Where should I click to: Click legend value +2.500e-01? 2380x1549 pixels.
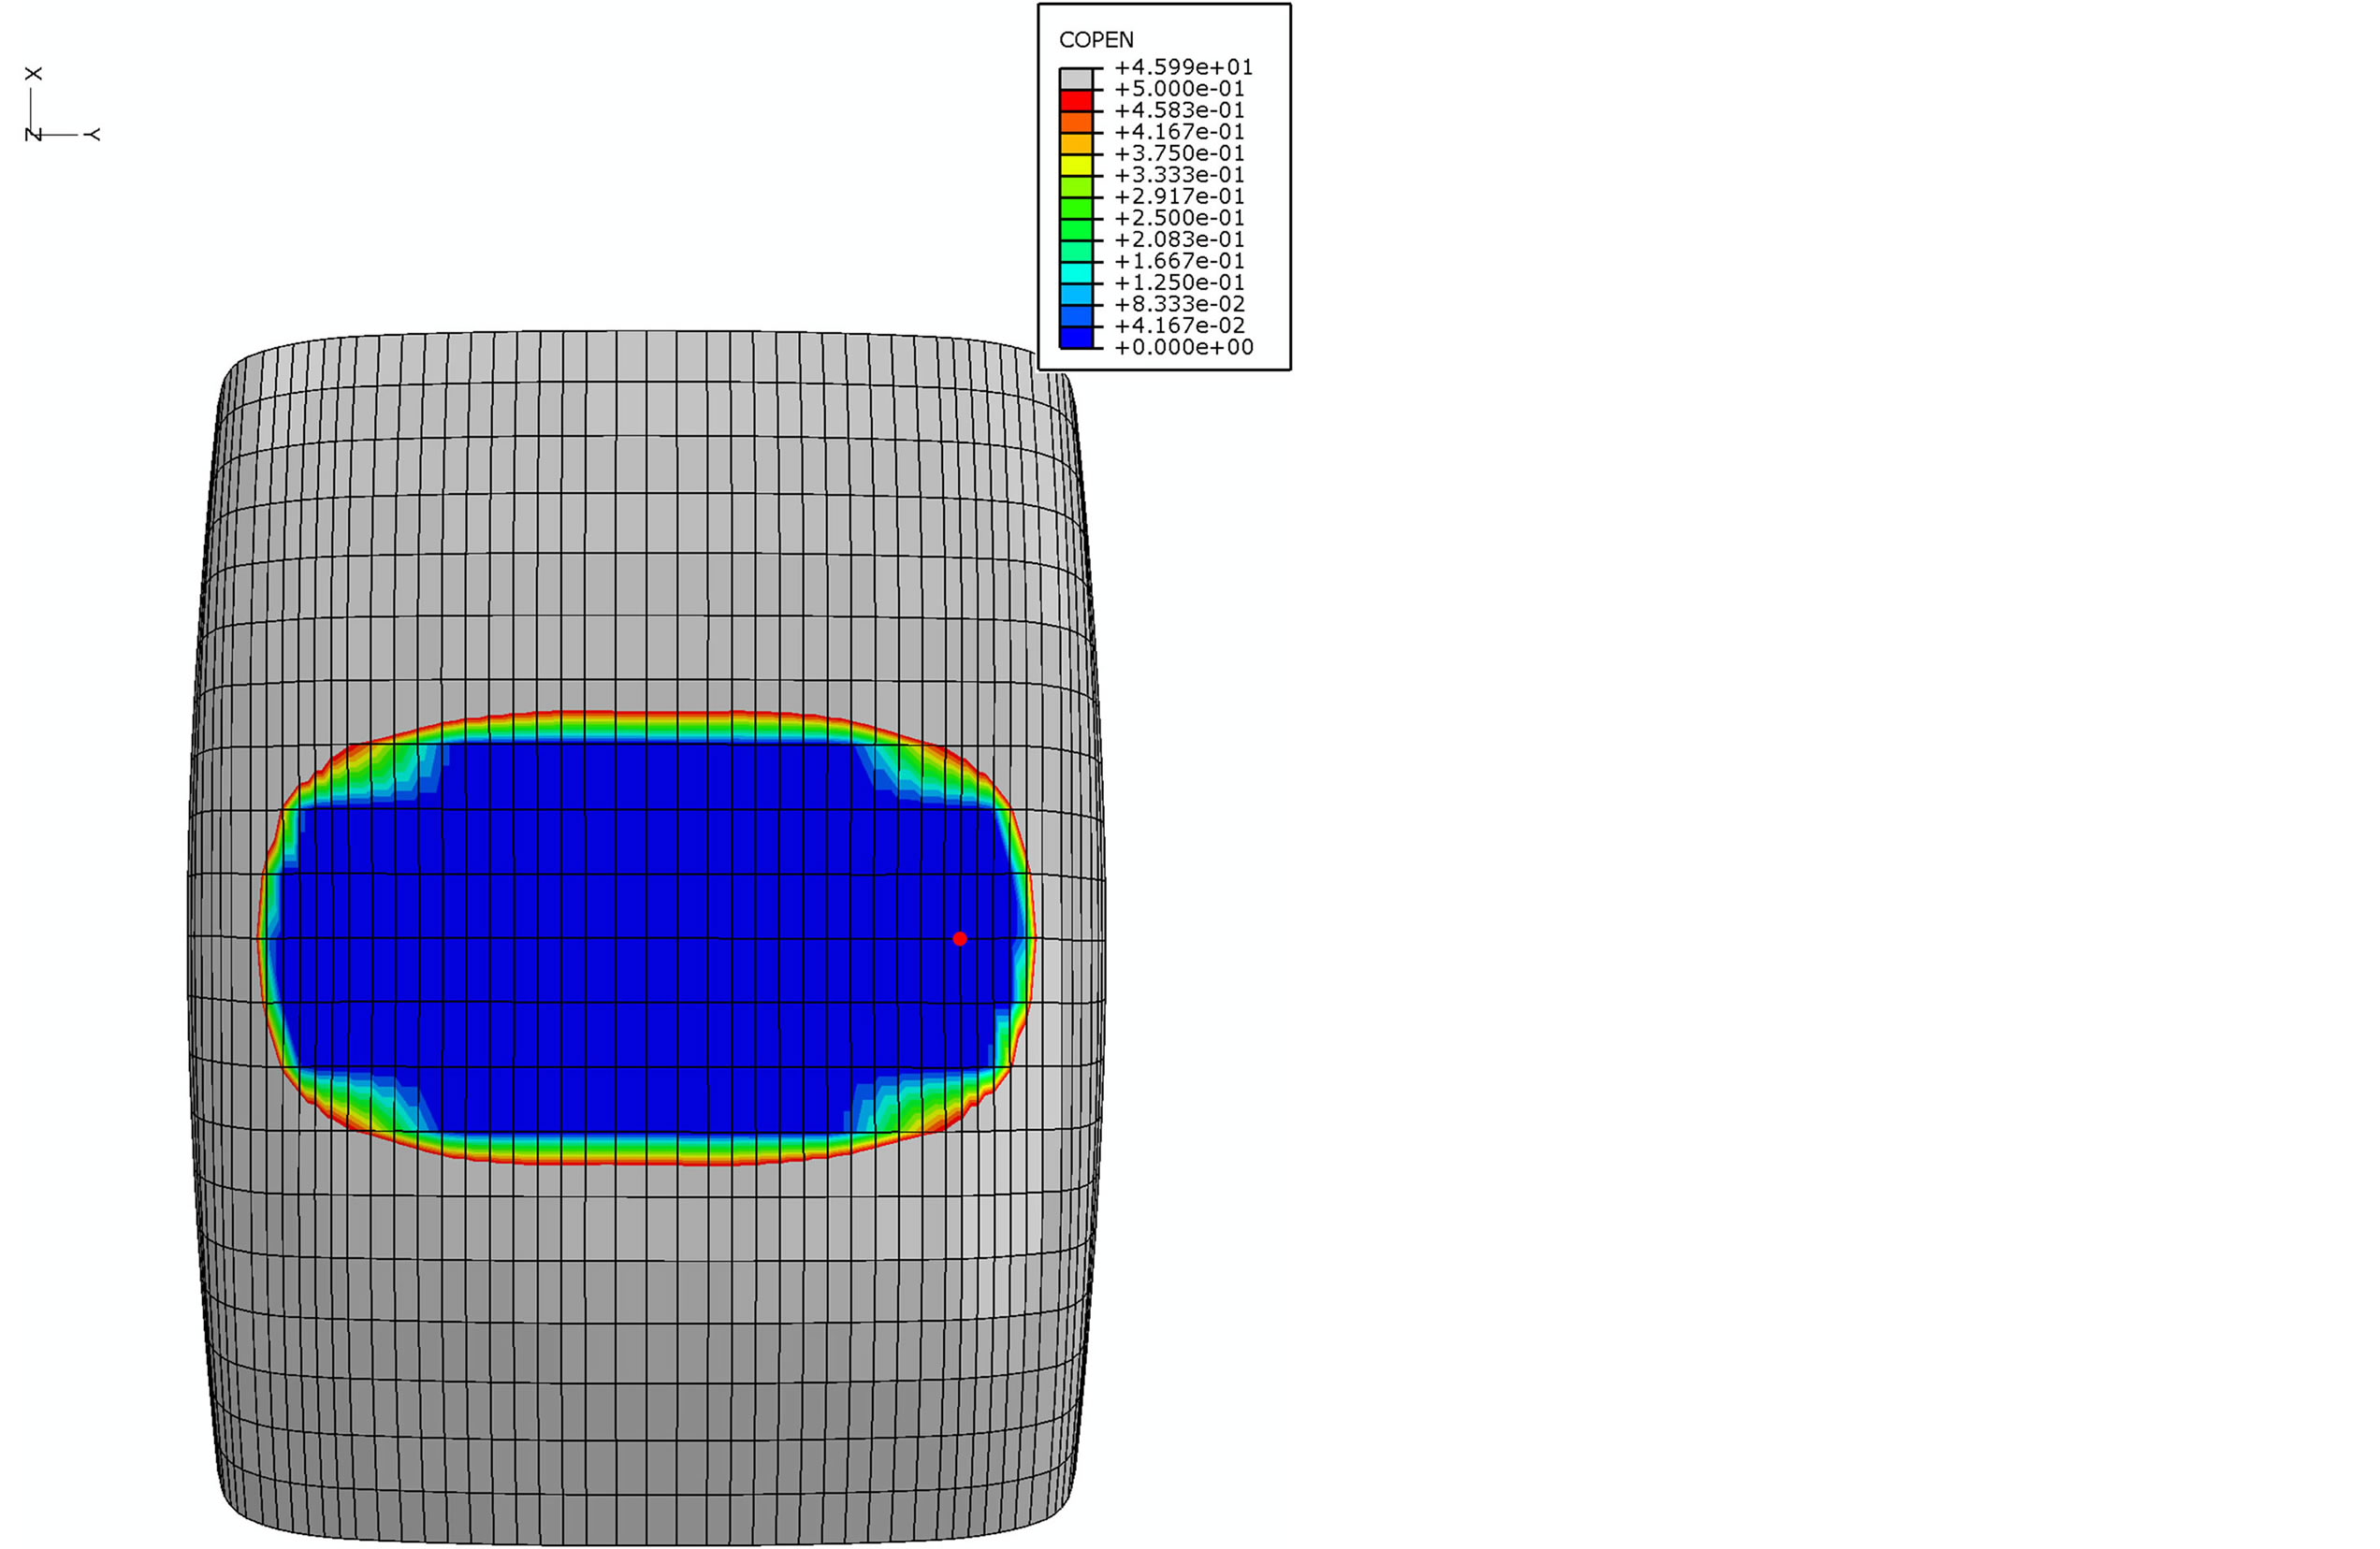click(1179, 218)
